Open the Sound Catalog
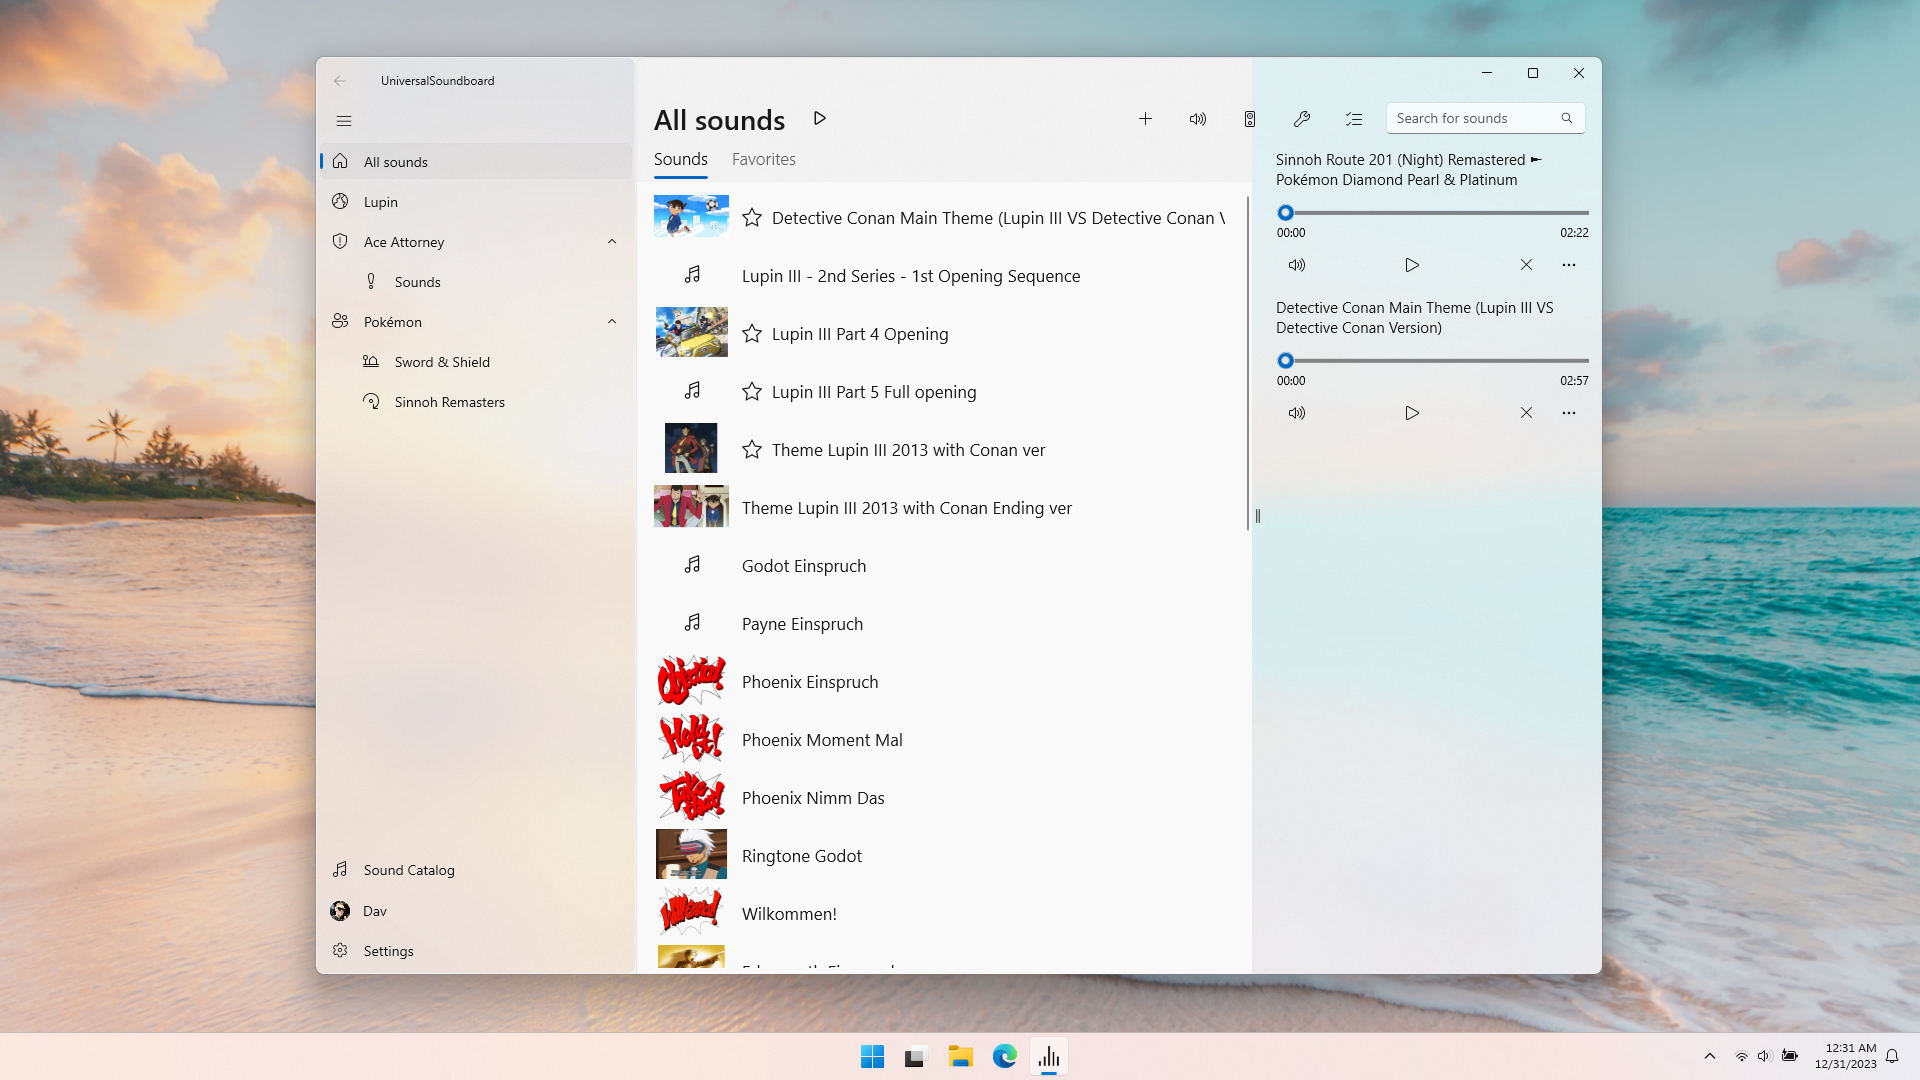Image resolution: width=1920 pixels, height=1080 pixels. [409, 870]
